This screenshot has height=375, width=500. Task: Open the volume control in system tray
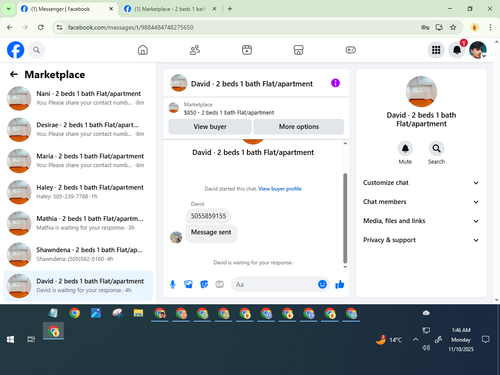(426, 348)
